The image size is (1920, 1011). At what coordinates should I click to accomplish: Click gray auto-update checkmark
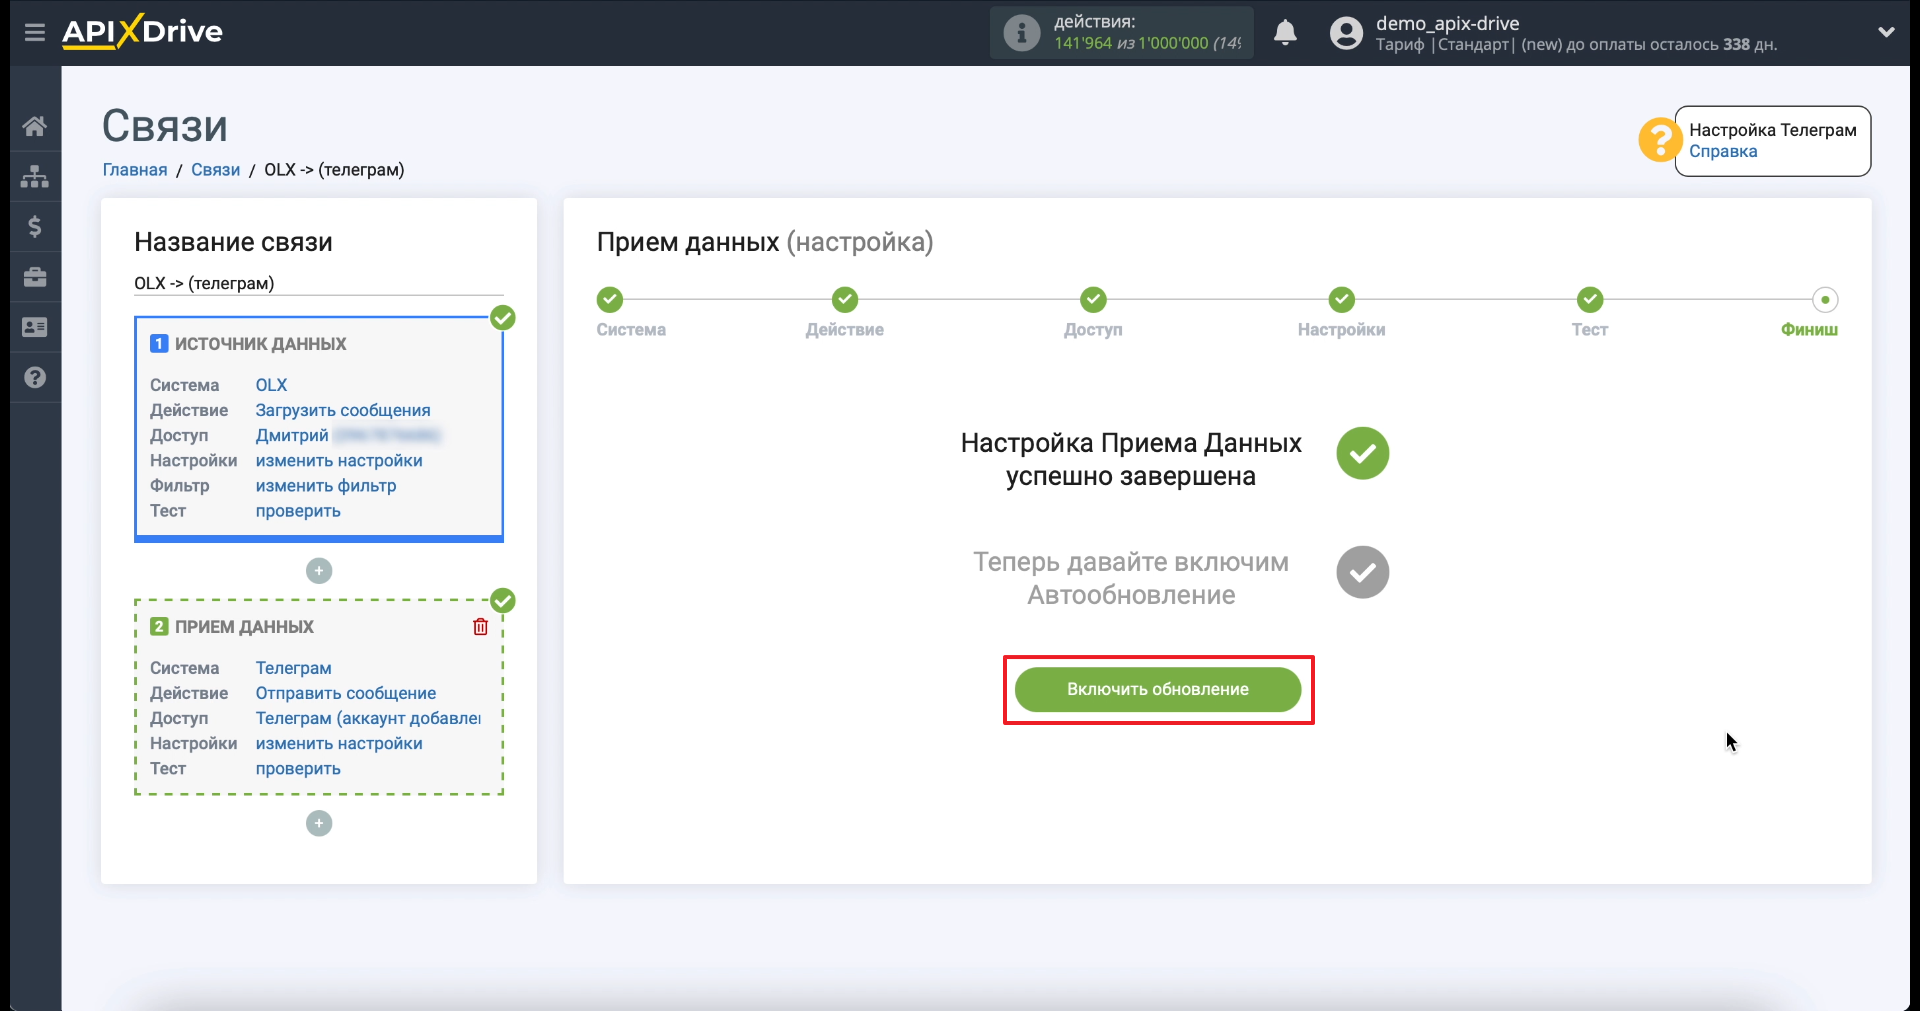(1362, 572)
